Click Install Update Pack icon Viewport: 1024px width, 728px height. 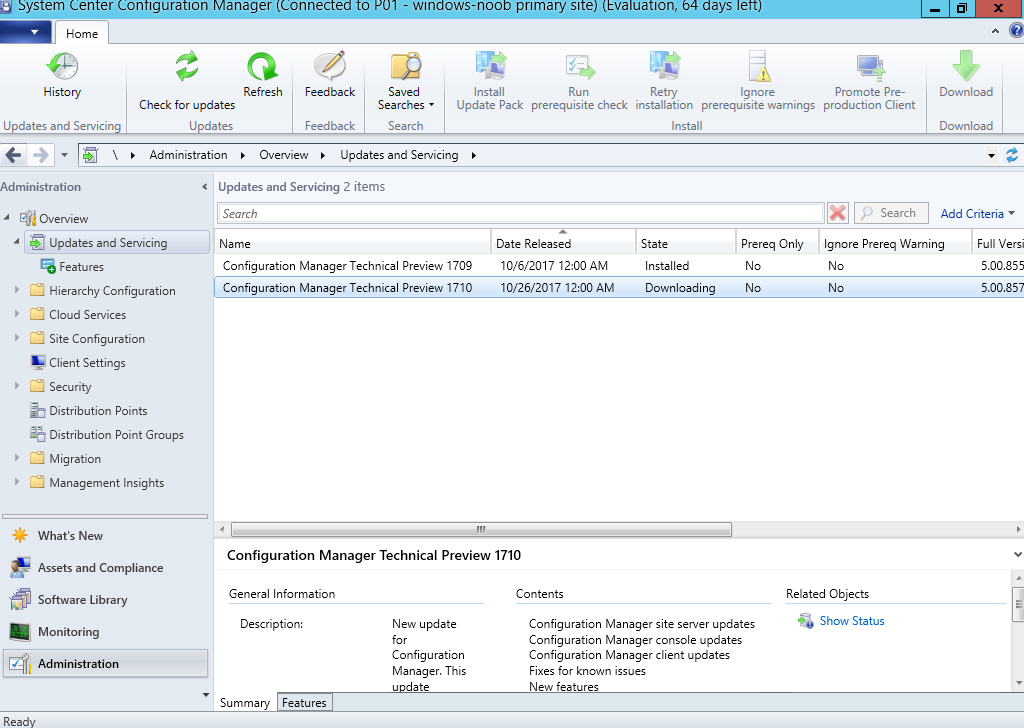(x=490, y=65)
